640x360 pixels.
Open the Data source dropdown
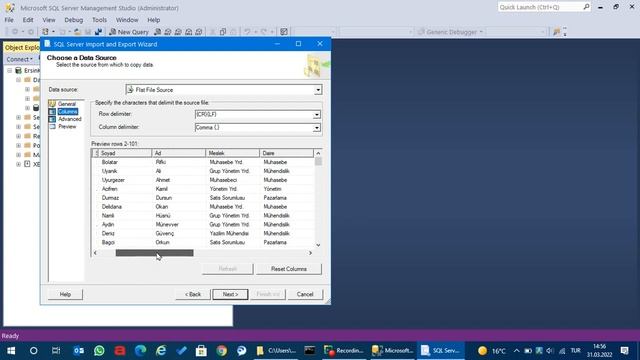318,90
